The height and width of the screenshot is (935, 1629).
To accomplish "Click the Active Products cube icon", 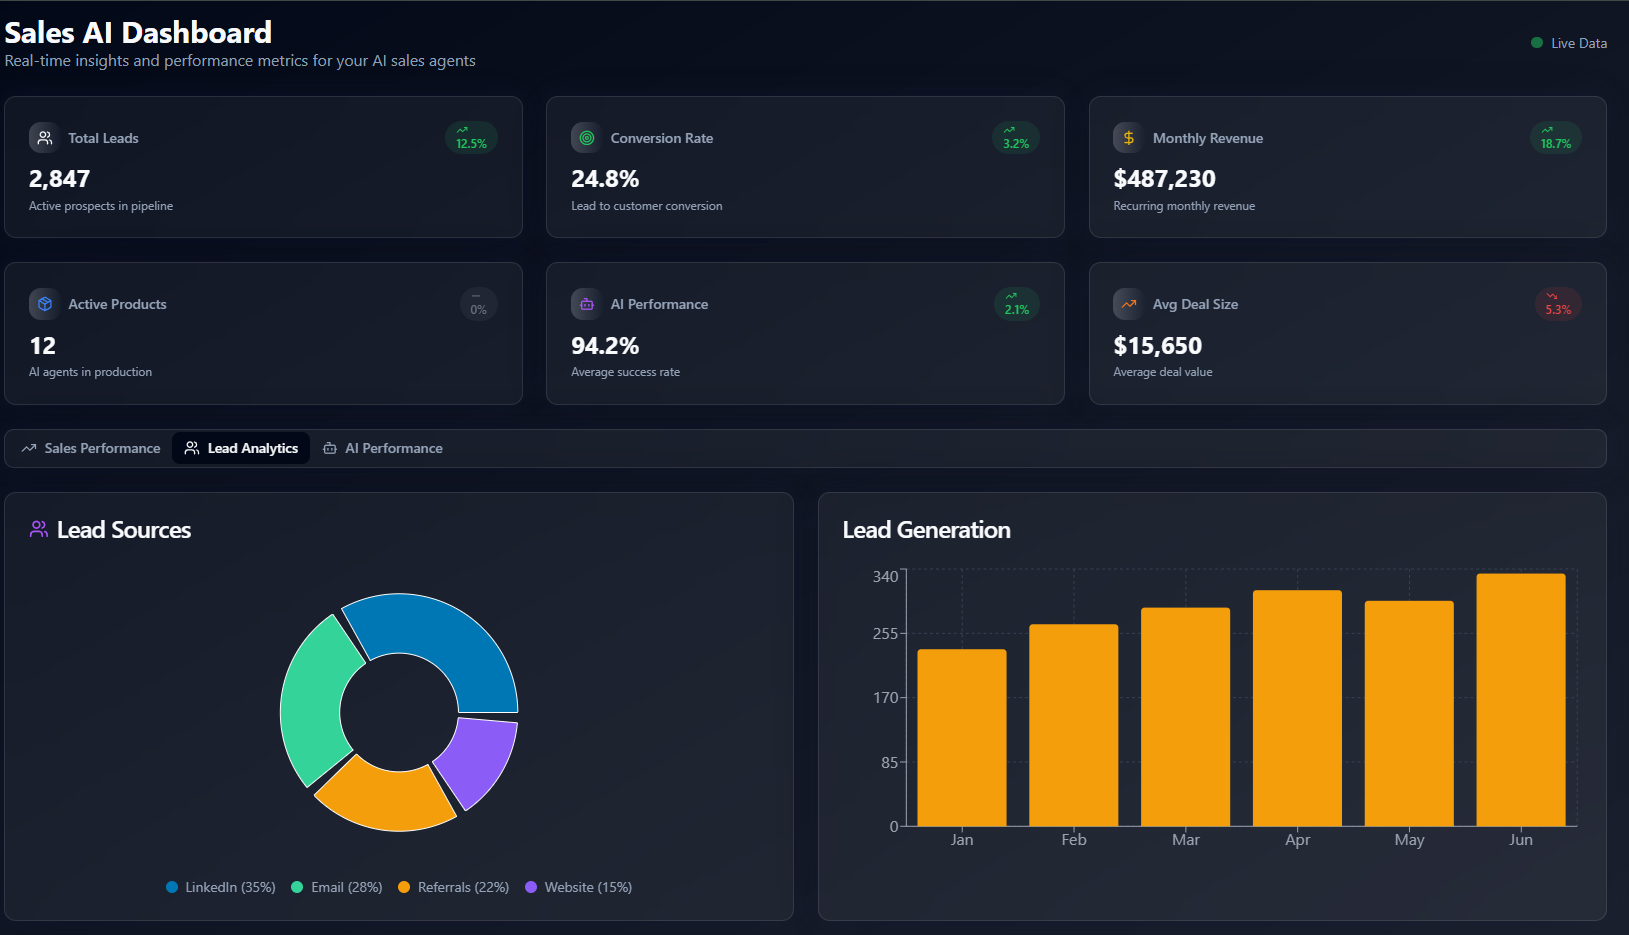I will point(44,304).
